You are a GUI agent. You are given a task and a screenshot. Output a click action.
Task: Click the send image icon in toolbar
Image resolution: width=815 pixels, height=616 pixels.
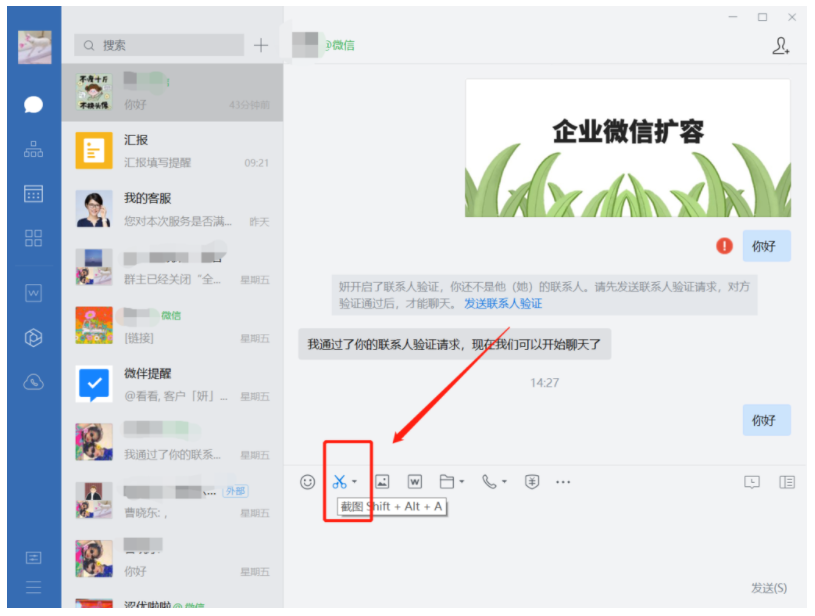[x=382, y=482]
